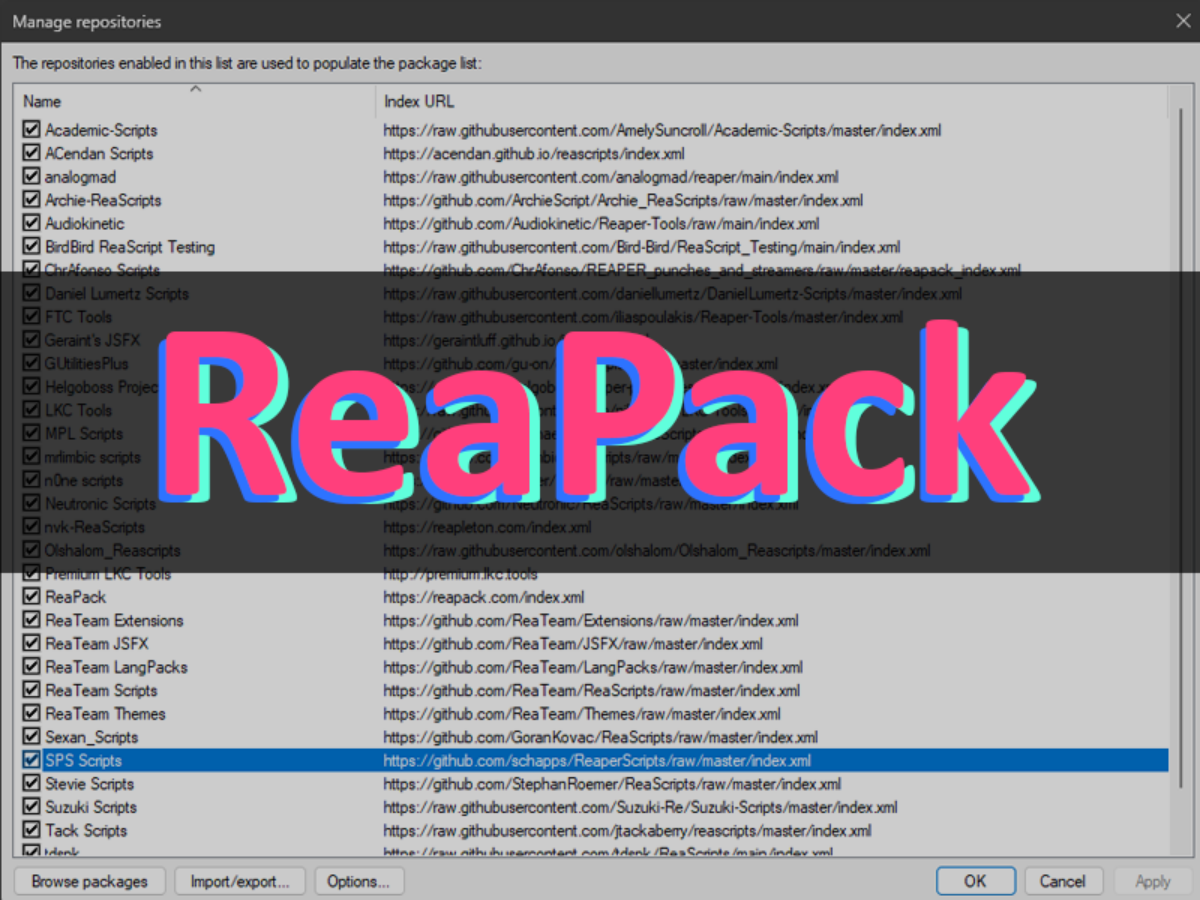Click the analogmad repository name
The image size is (1200, 900).
tap(80, 177)
